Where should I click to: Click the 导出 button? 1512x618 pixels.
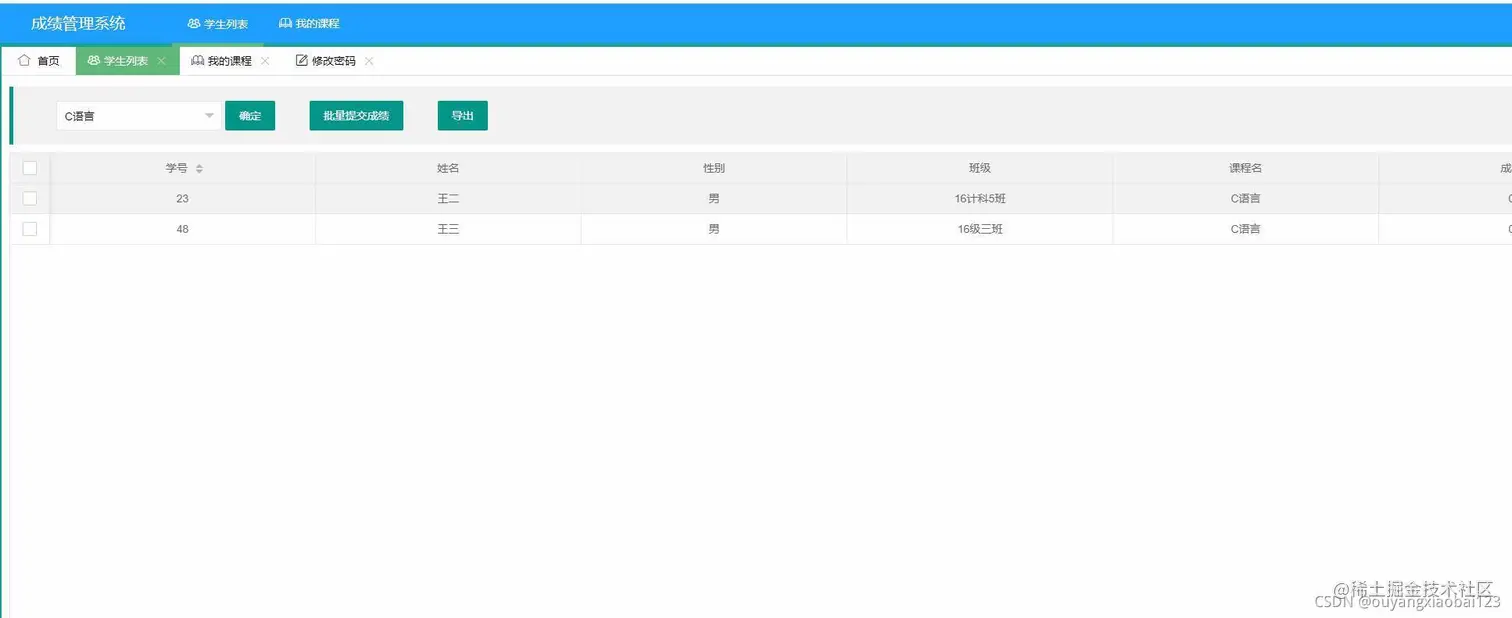point(463,116)
